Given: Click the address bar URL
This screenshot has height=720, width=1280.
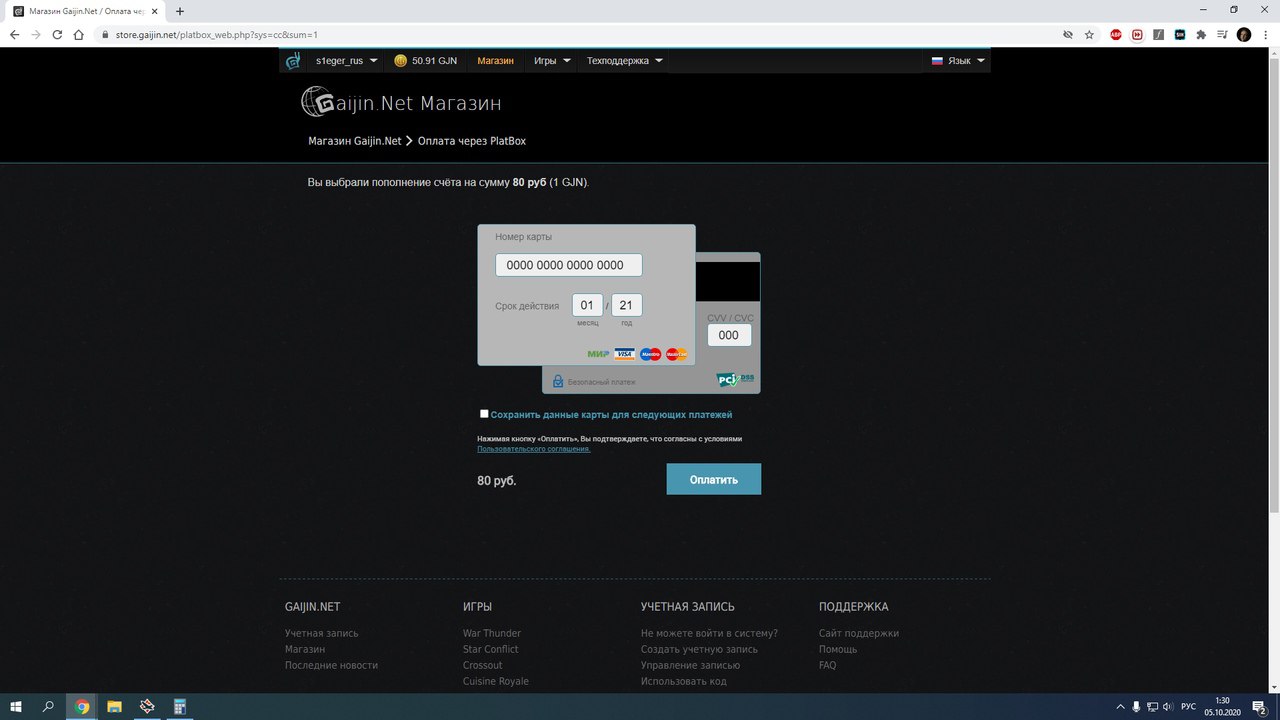Looking at the screenshot, I should click(216, 34).
